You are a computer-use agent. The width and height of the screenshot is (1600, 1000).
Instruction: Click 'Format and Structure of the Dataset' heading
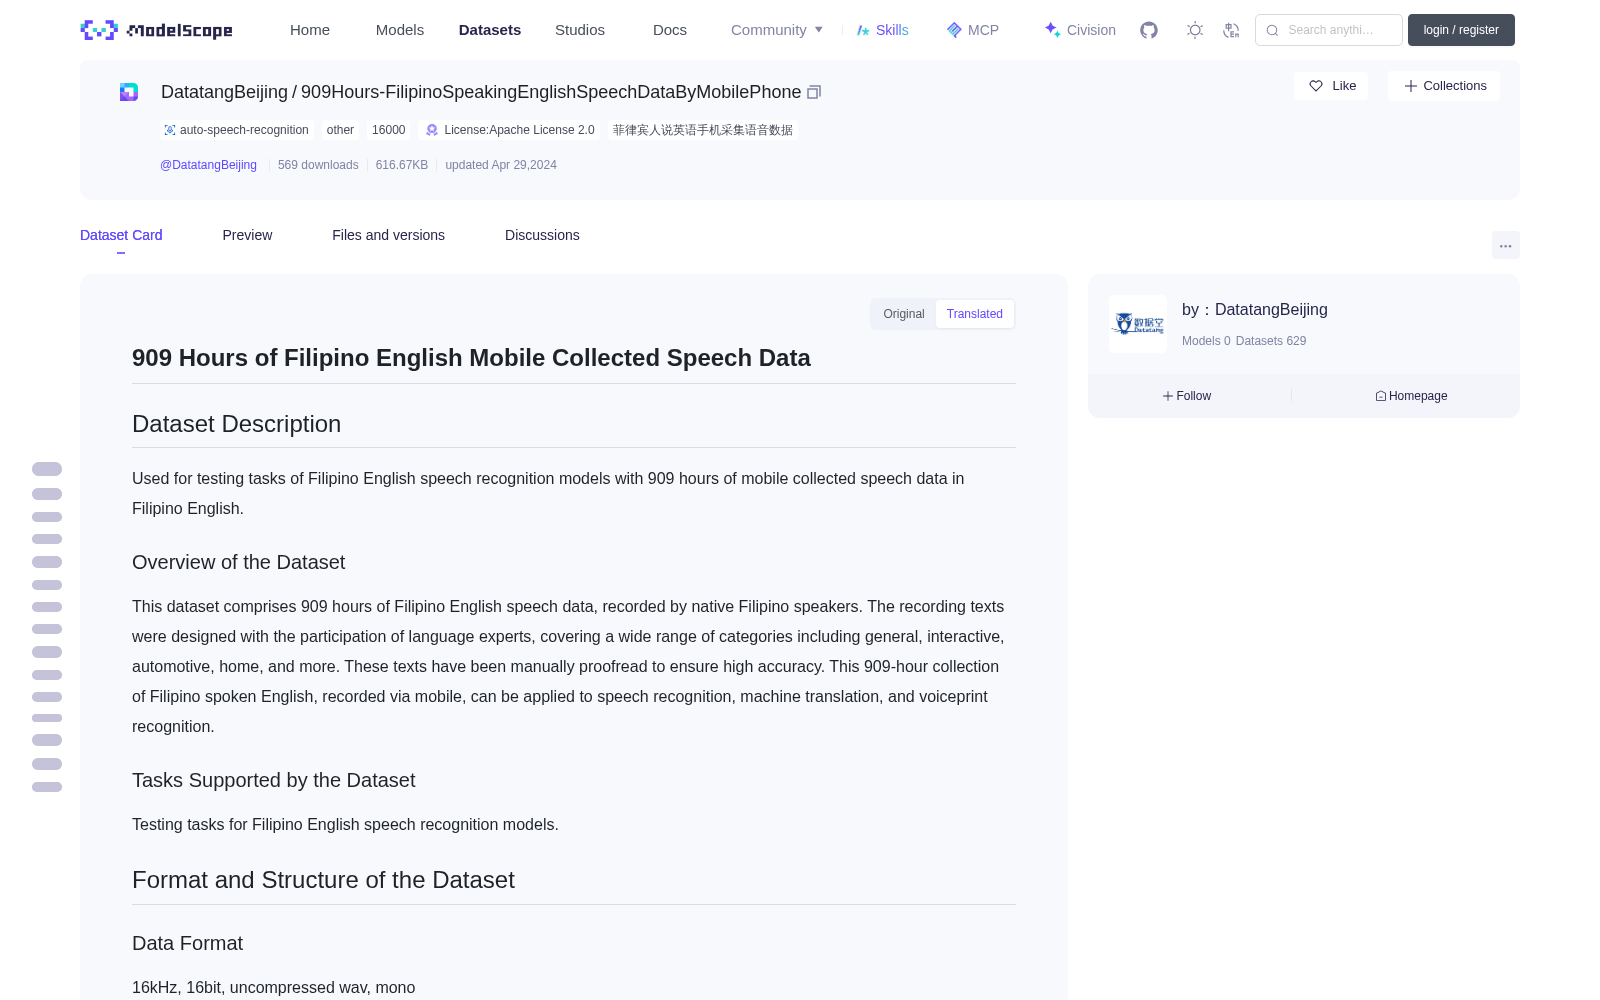tap(323, 880)
